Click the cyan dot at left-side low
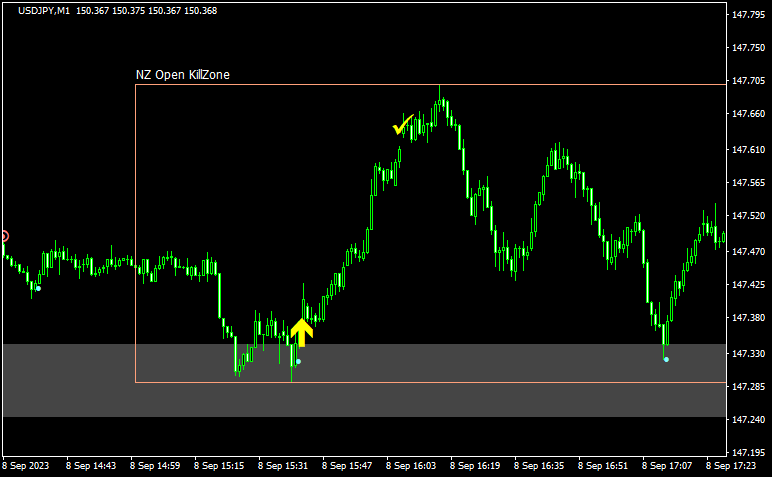 point(38,288)
